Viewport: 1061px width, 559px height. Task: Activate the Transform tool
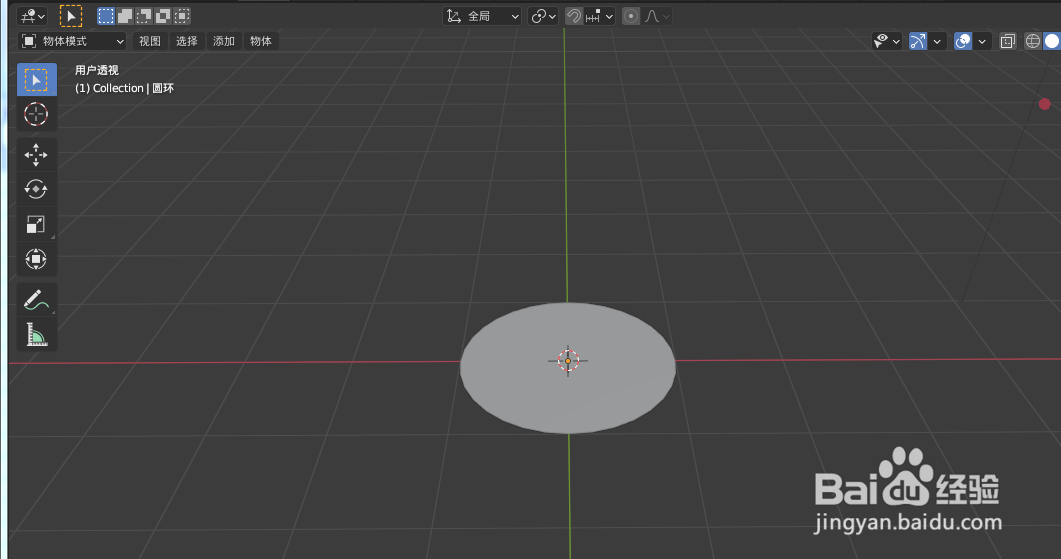(x=37, y=259)
